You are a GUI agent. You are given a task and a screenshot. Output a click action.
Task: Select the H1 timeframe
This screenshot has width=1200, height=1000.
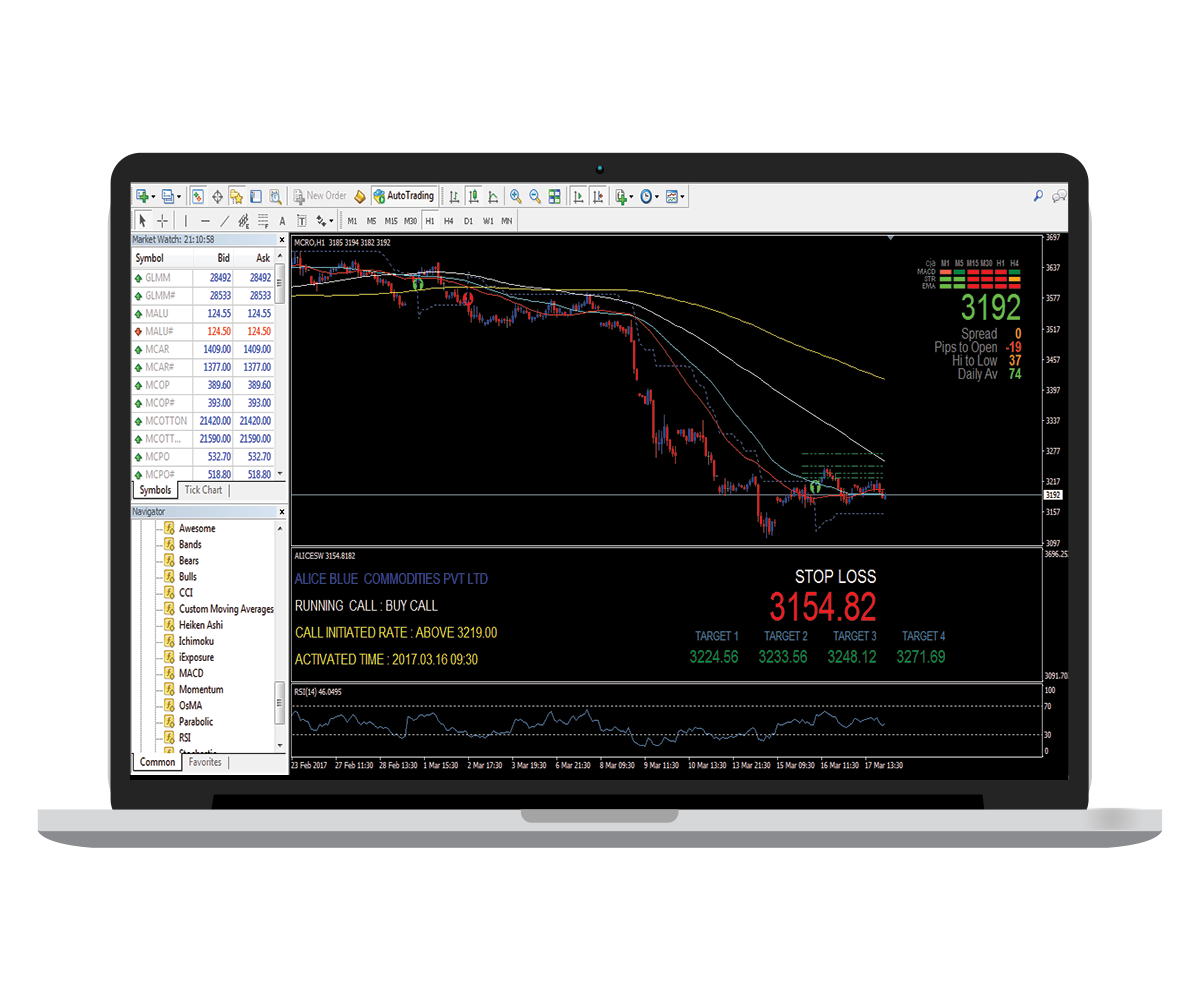tap(430, 221)
